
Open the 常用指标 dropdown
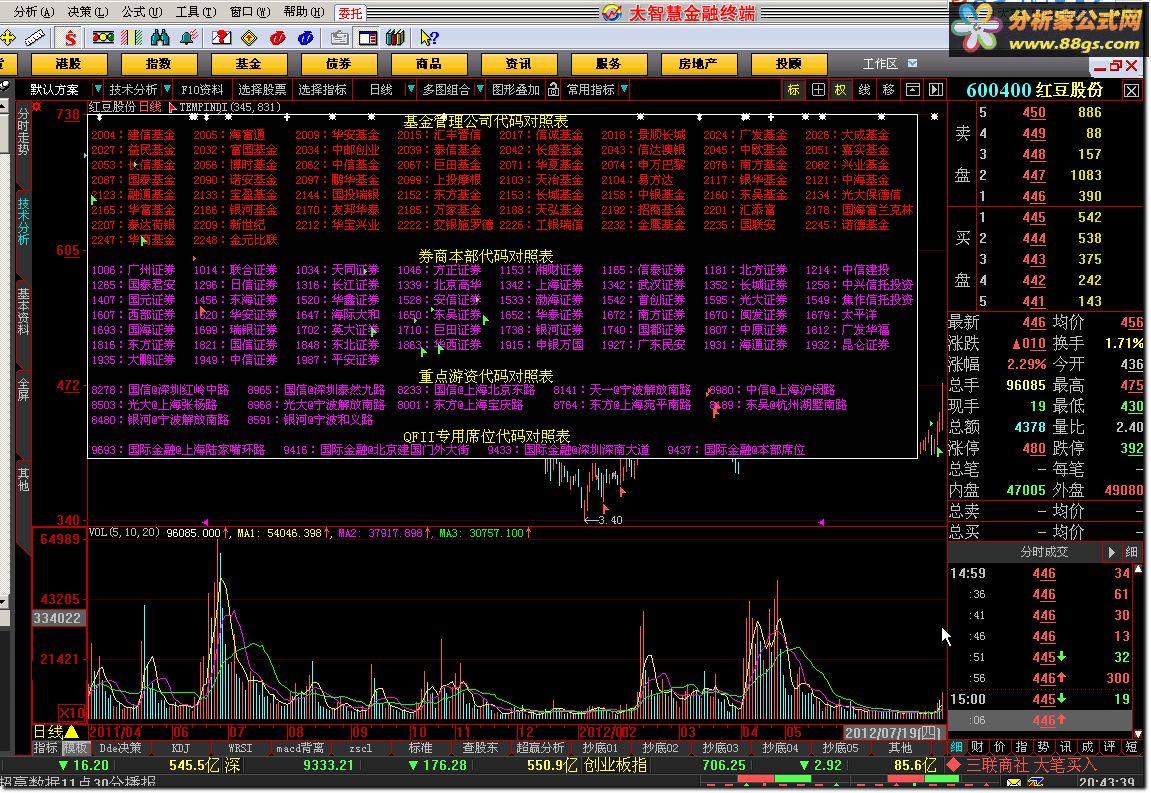(624, 89)
